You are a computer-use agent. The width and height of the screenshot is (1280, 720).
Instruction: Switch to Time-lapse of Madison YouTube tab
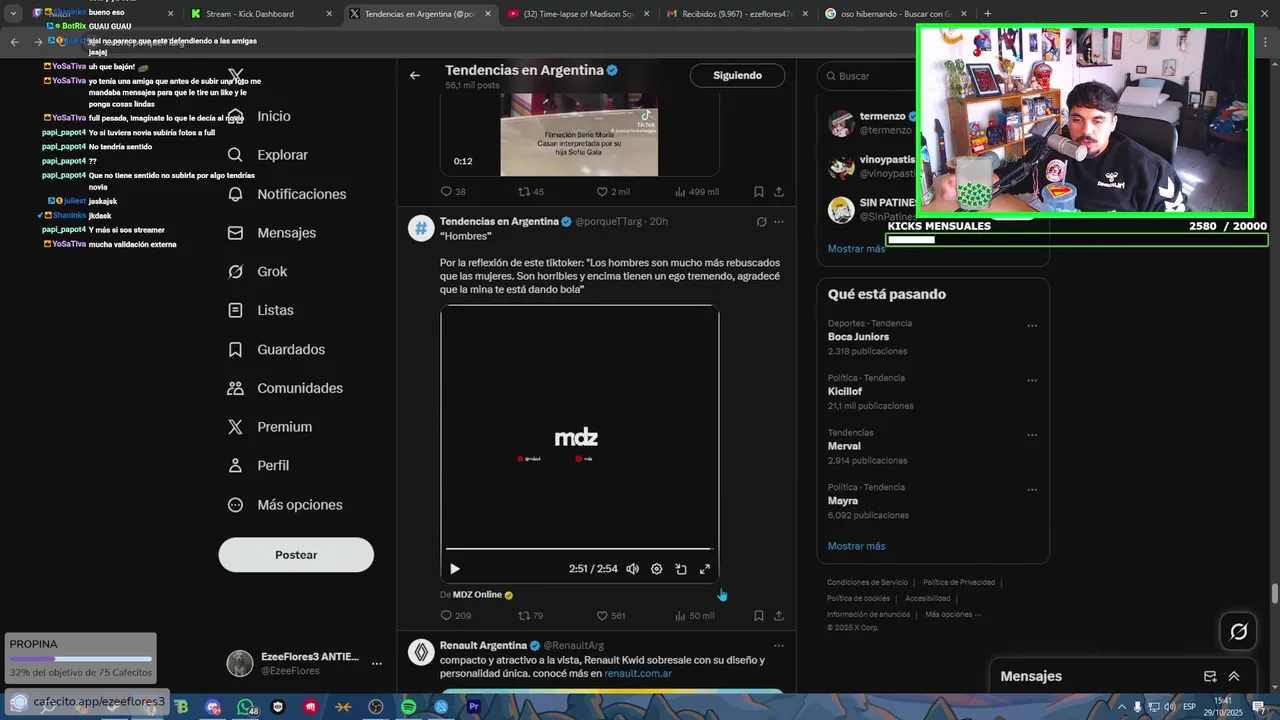578,14
